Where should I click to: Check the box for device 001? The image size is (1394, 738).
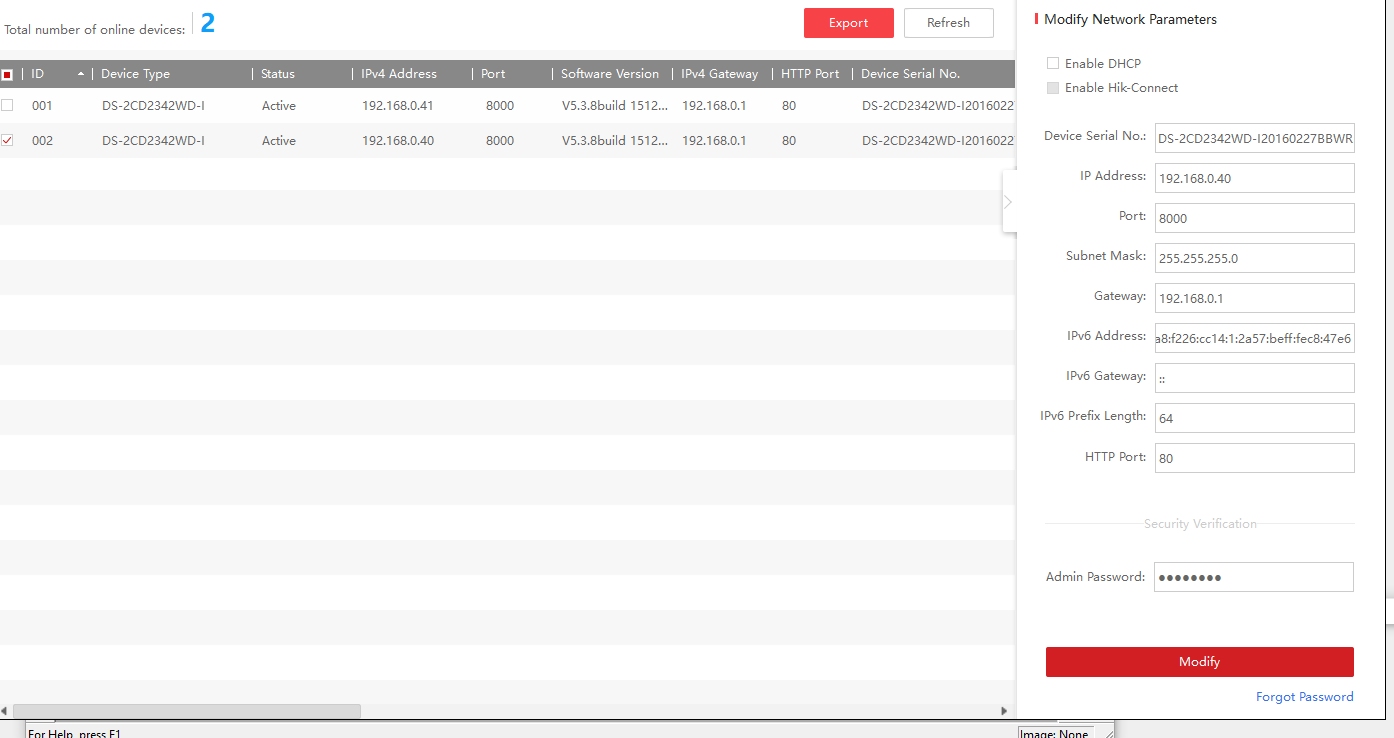[x=7, y=105]
